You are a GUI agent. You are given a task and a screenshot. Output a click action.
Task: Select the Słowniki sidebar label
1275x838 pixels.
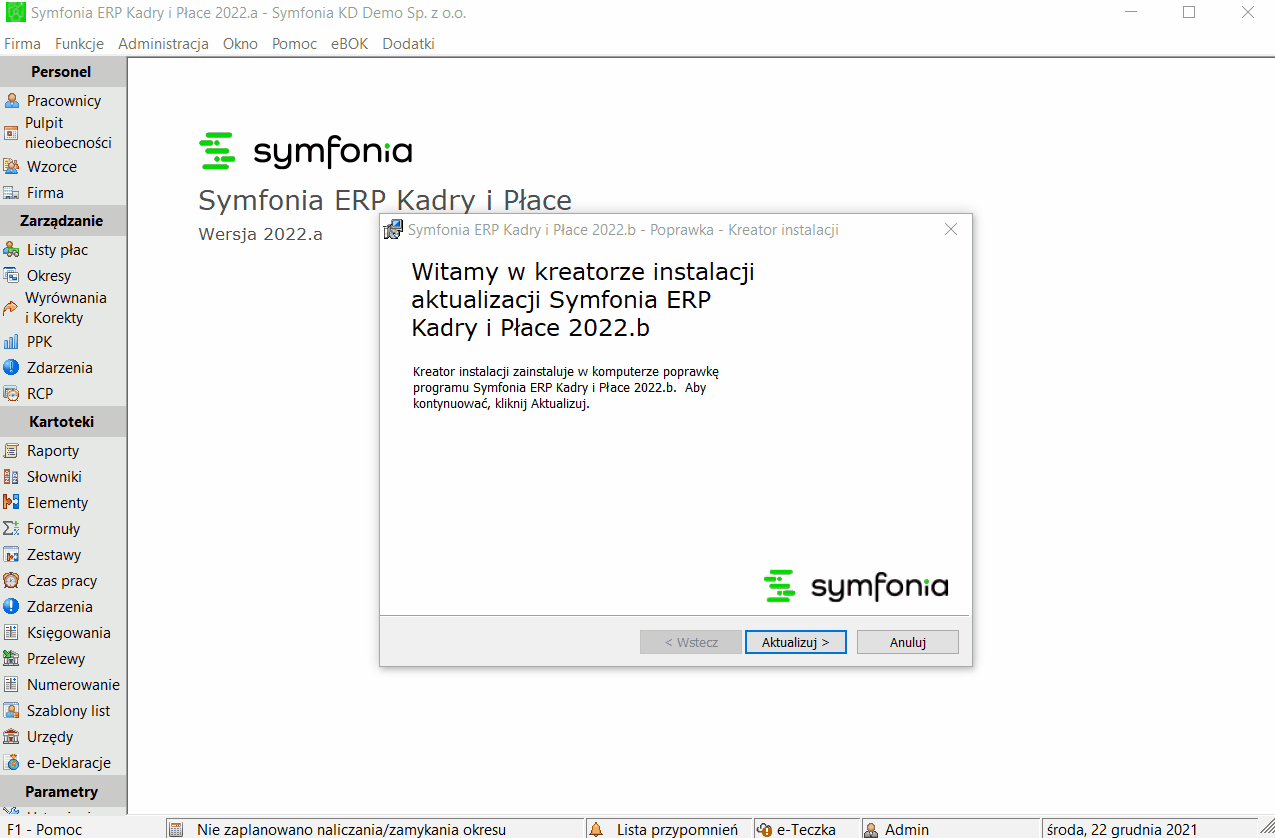pos(54,477)
